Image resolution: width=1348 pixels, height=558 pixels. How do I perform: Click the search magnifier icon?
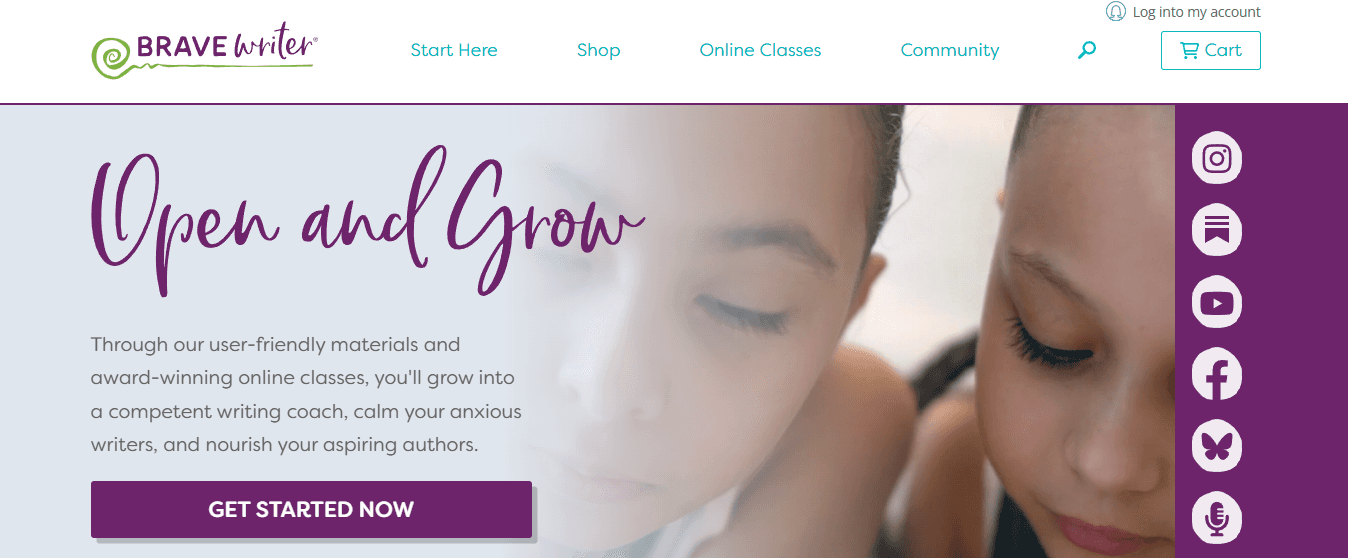(1087, 50)
